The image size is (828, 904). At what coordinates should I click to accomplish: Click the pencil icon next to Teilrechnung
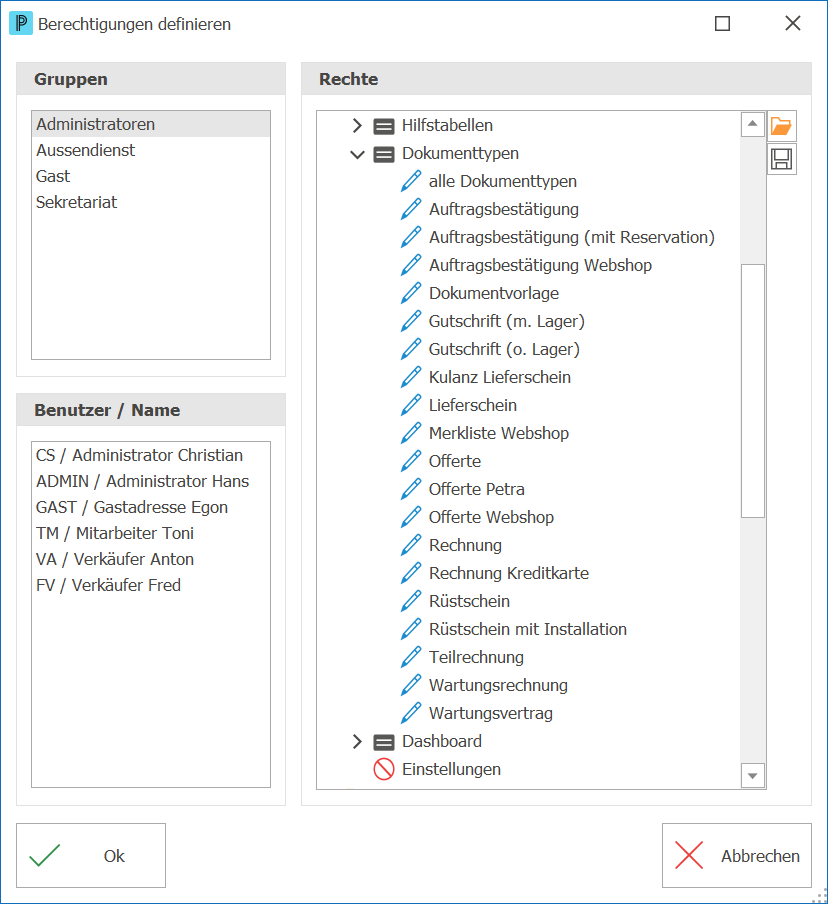pyautogui.click(x=411, y=657)
